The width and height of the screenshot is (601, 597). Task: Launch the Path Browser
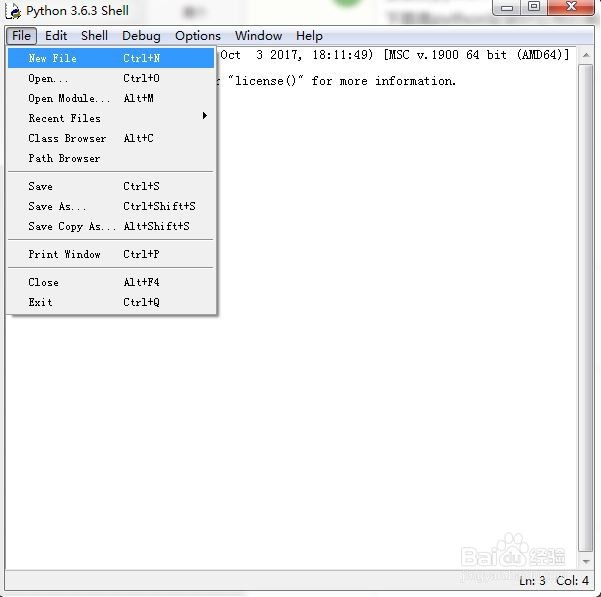coord(111,158)
